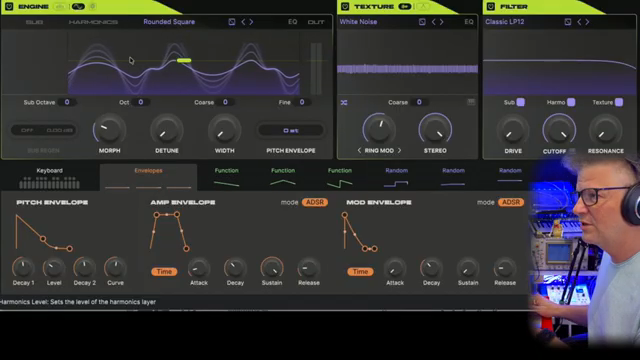Open the Classic LP12 filter dropdown

tap(504, 22)
